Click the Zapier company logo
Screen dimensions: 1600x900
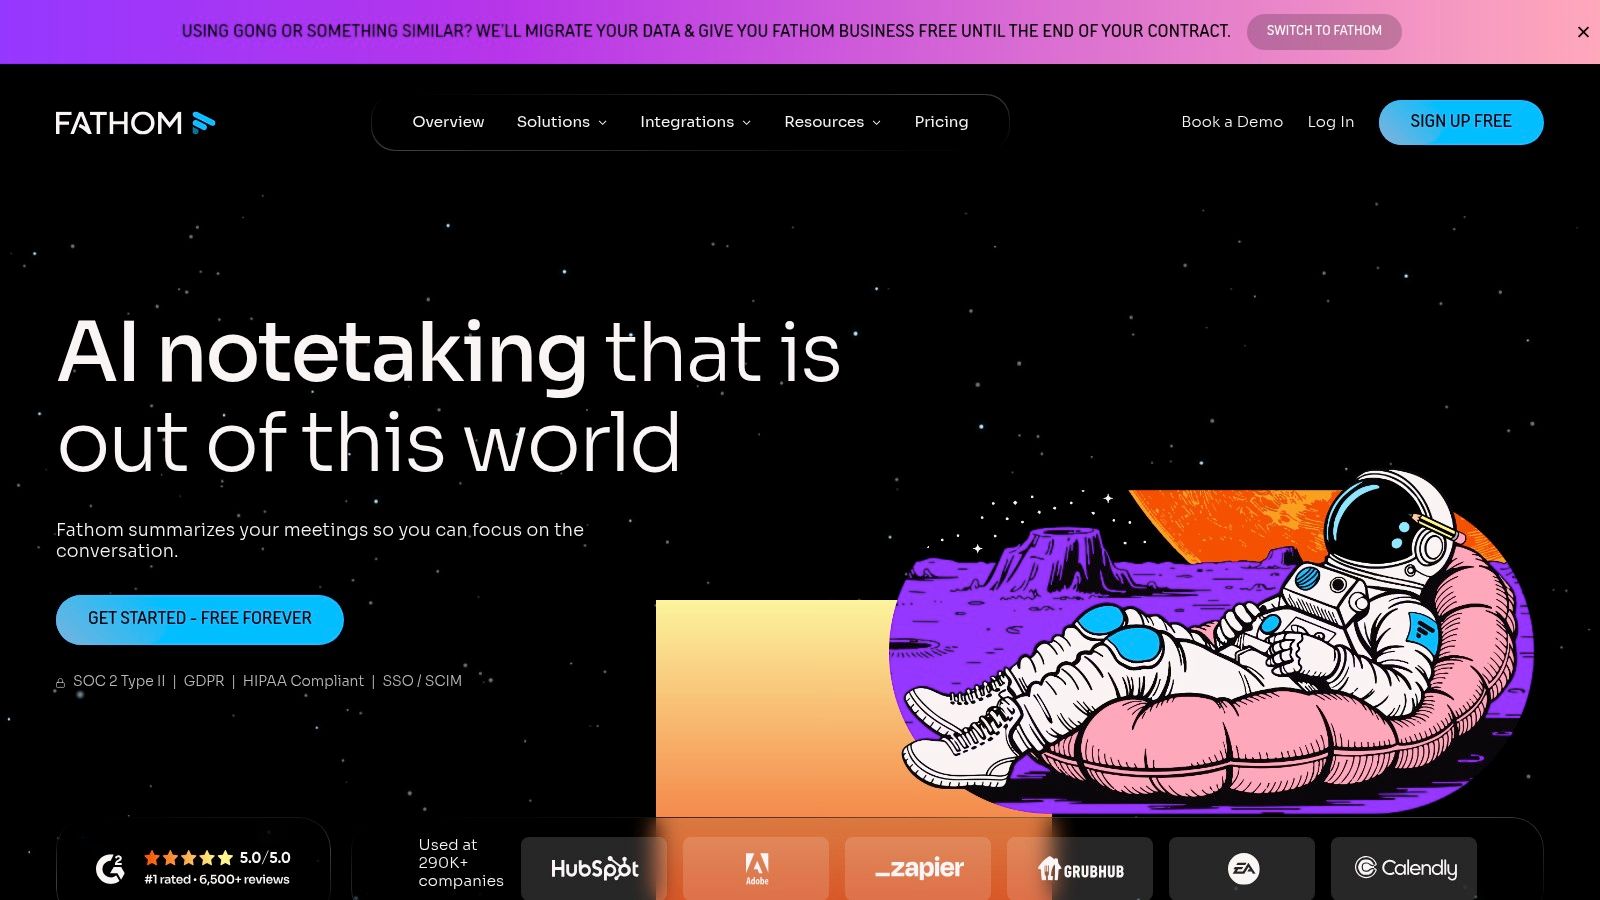[x=919, y=868]
